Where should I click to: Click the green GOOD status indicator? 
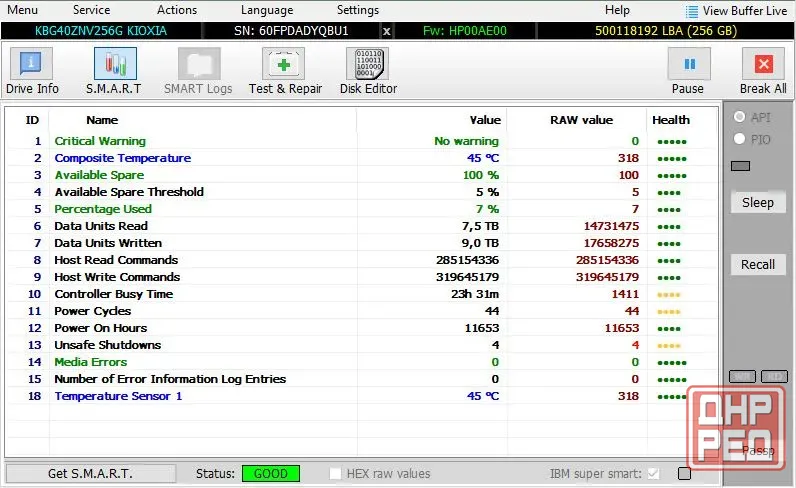271,474
